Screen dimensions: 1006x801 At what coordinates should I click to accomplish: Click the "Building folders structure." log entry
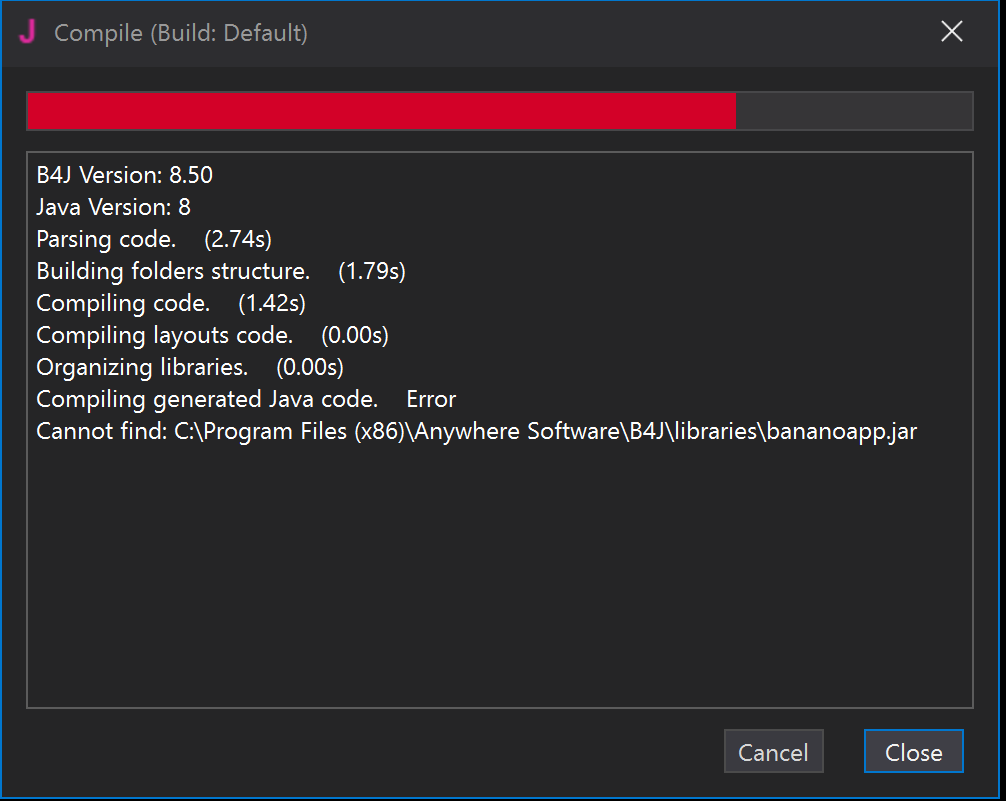click(x=172, y=271)
